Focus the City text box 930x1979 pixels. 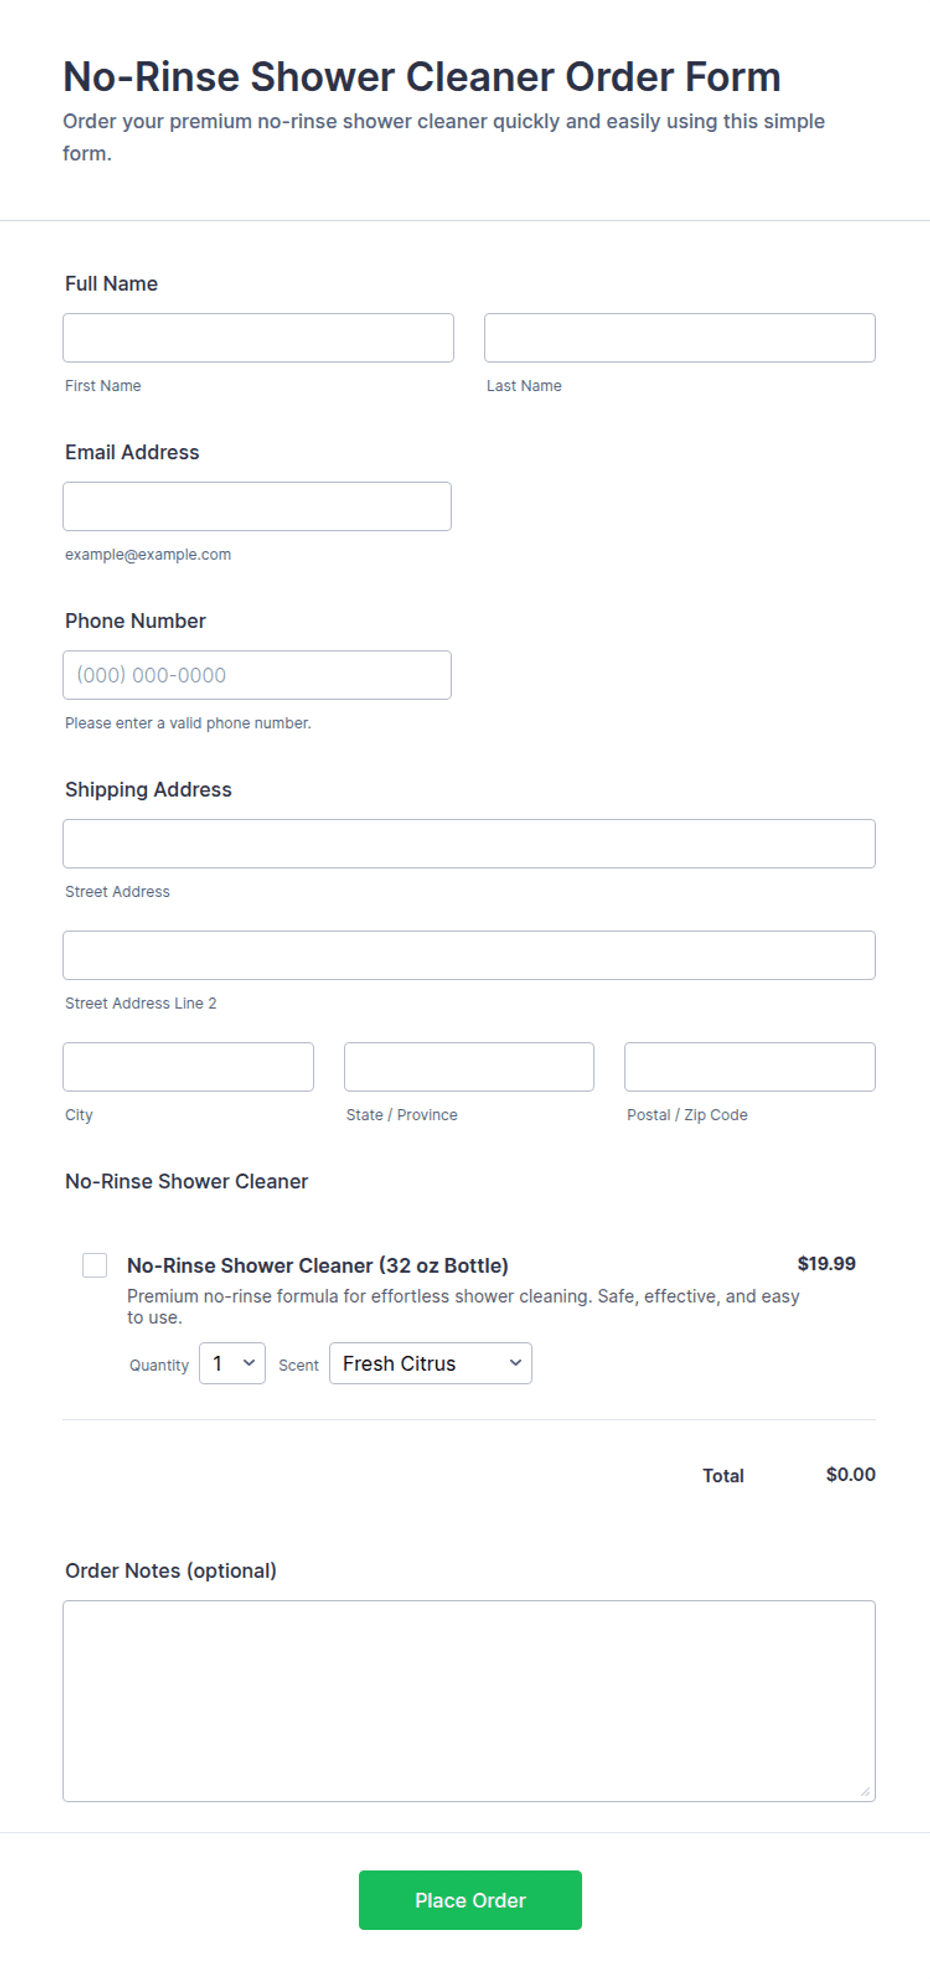point(188,1067)
